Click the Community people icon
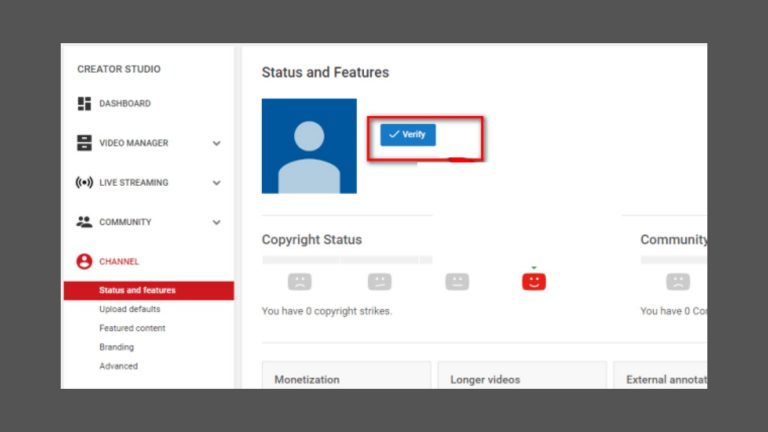The image size is (768, 432). click(84, 222)
